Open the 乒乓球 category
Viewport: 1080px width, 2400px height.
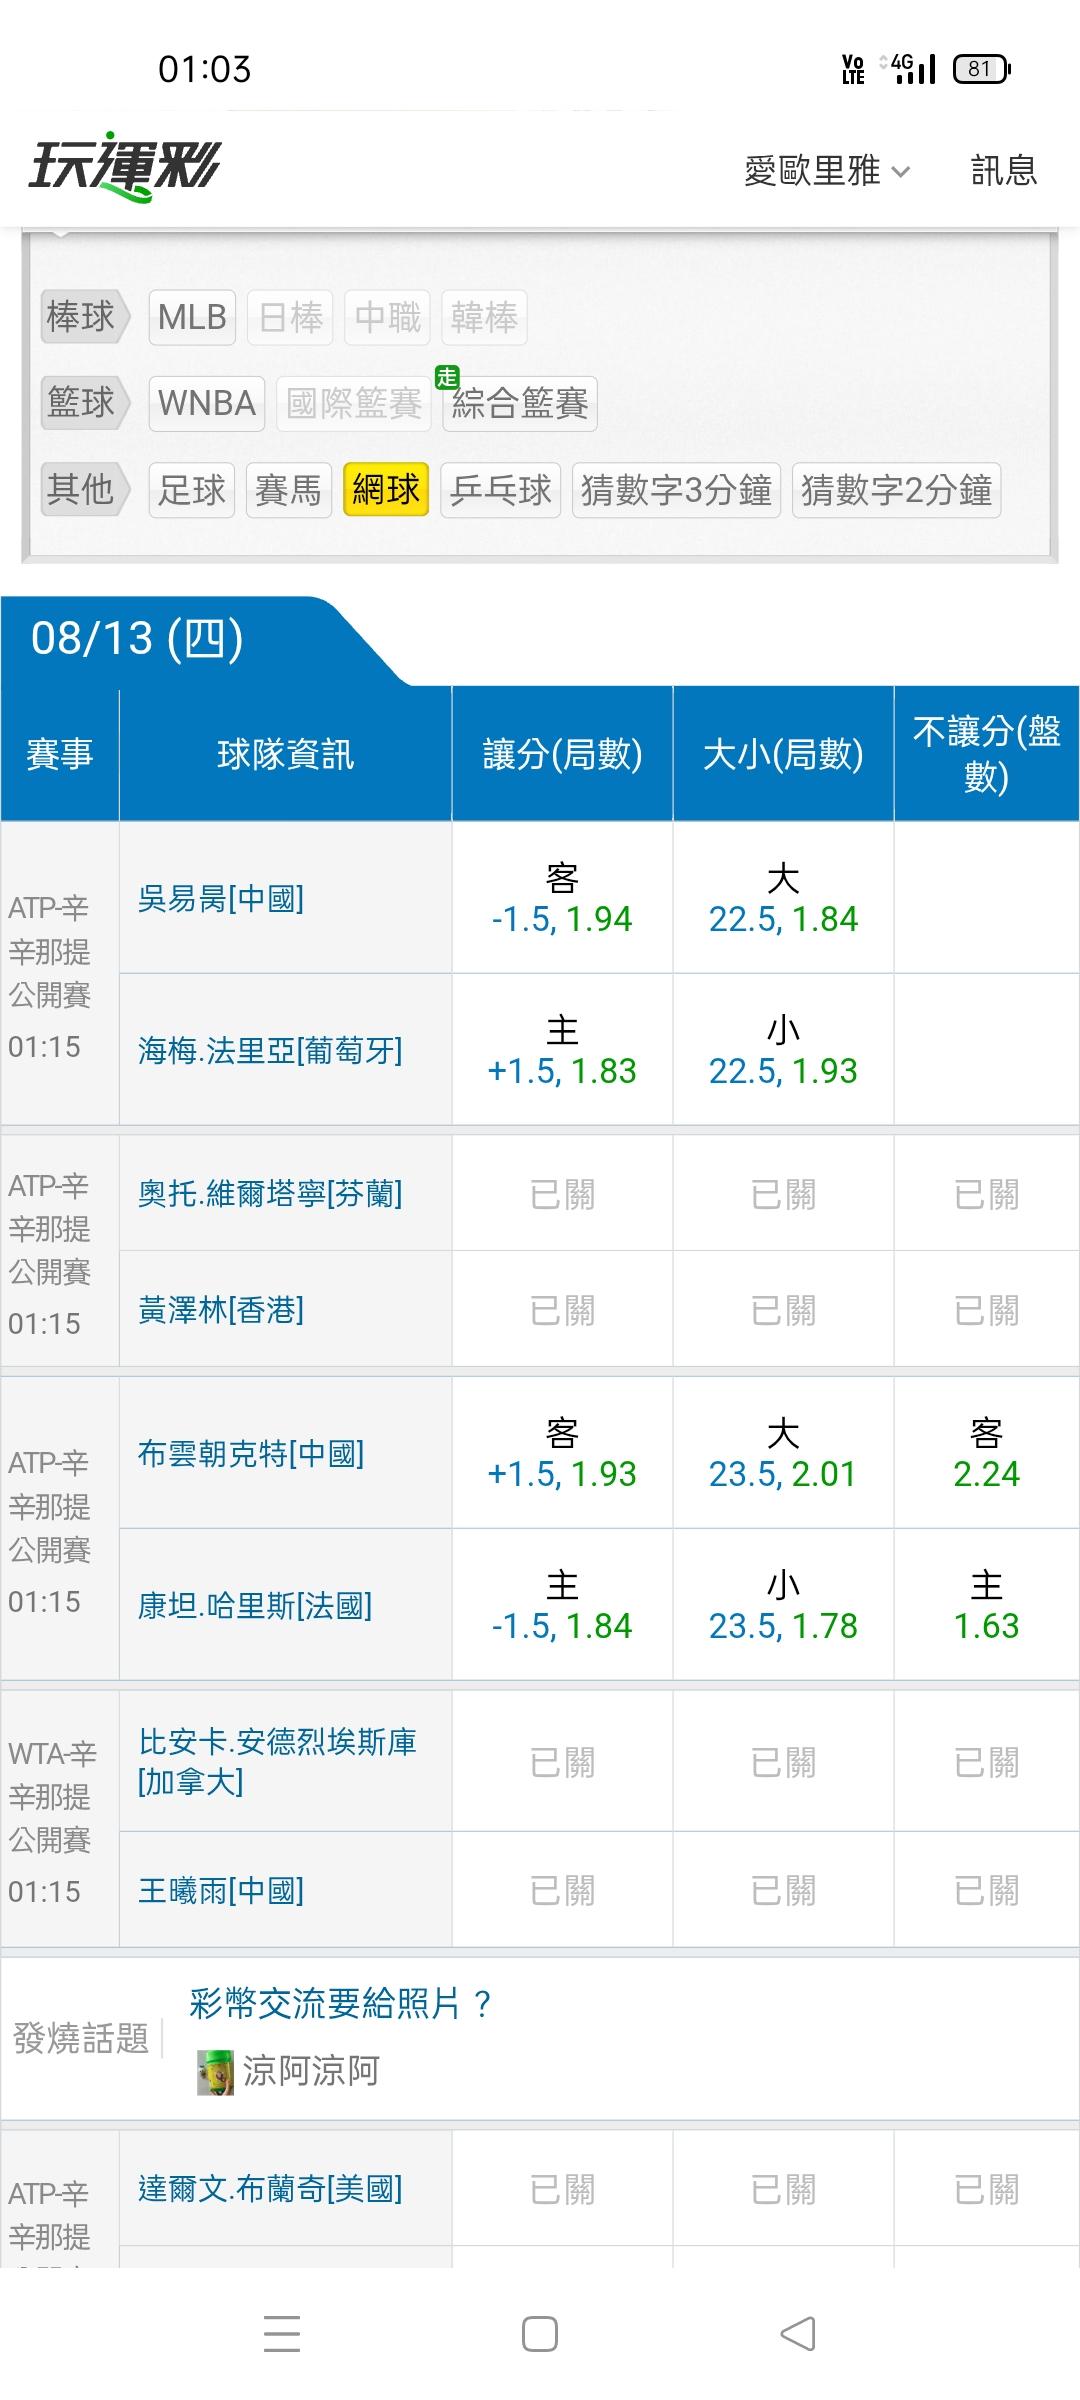501,490
